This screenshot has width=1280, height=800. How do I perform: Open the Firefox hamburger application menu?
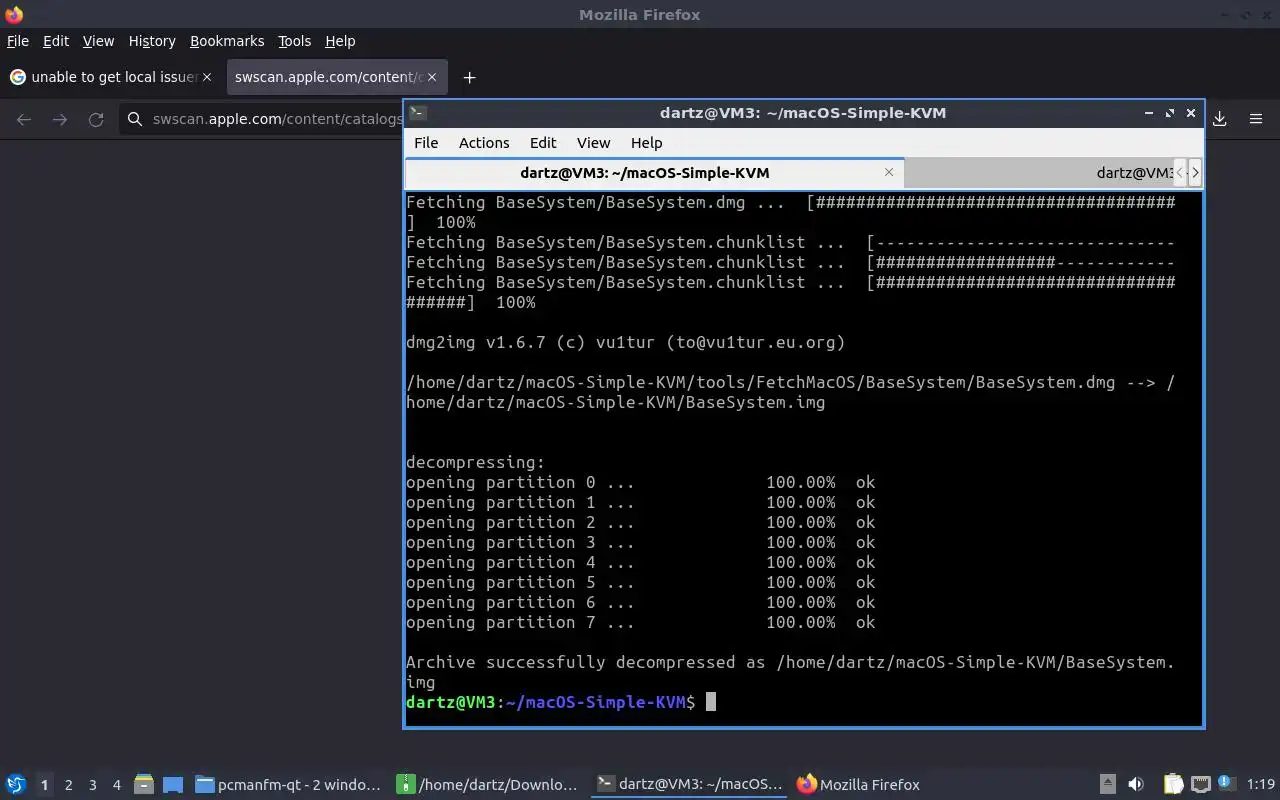1256,119
